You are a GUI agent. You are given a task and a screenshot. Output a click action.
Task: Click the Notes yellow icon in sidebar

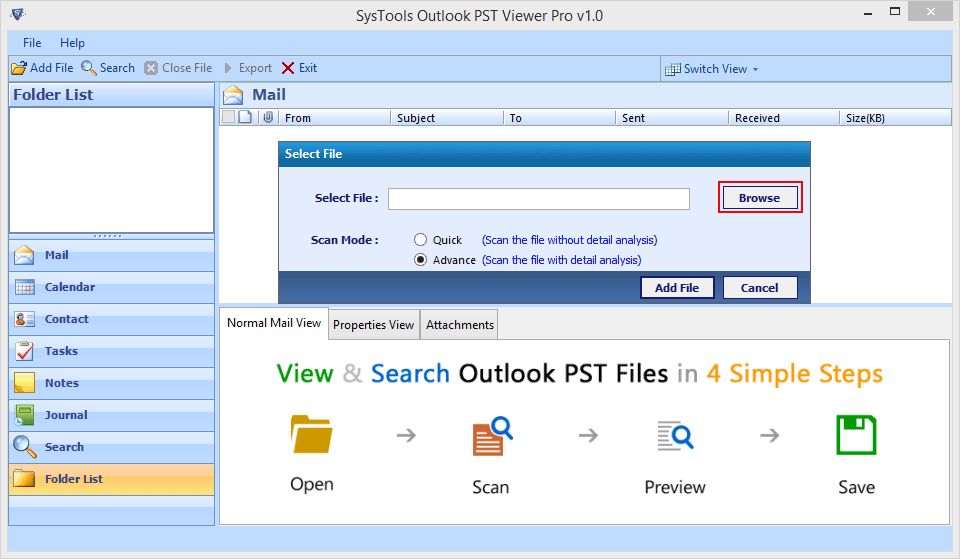pyautogui.click(x=24, y=383)
